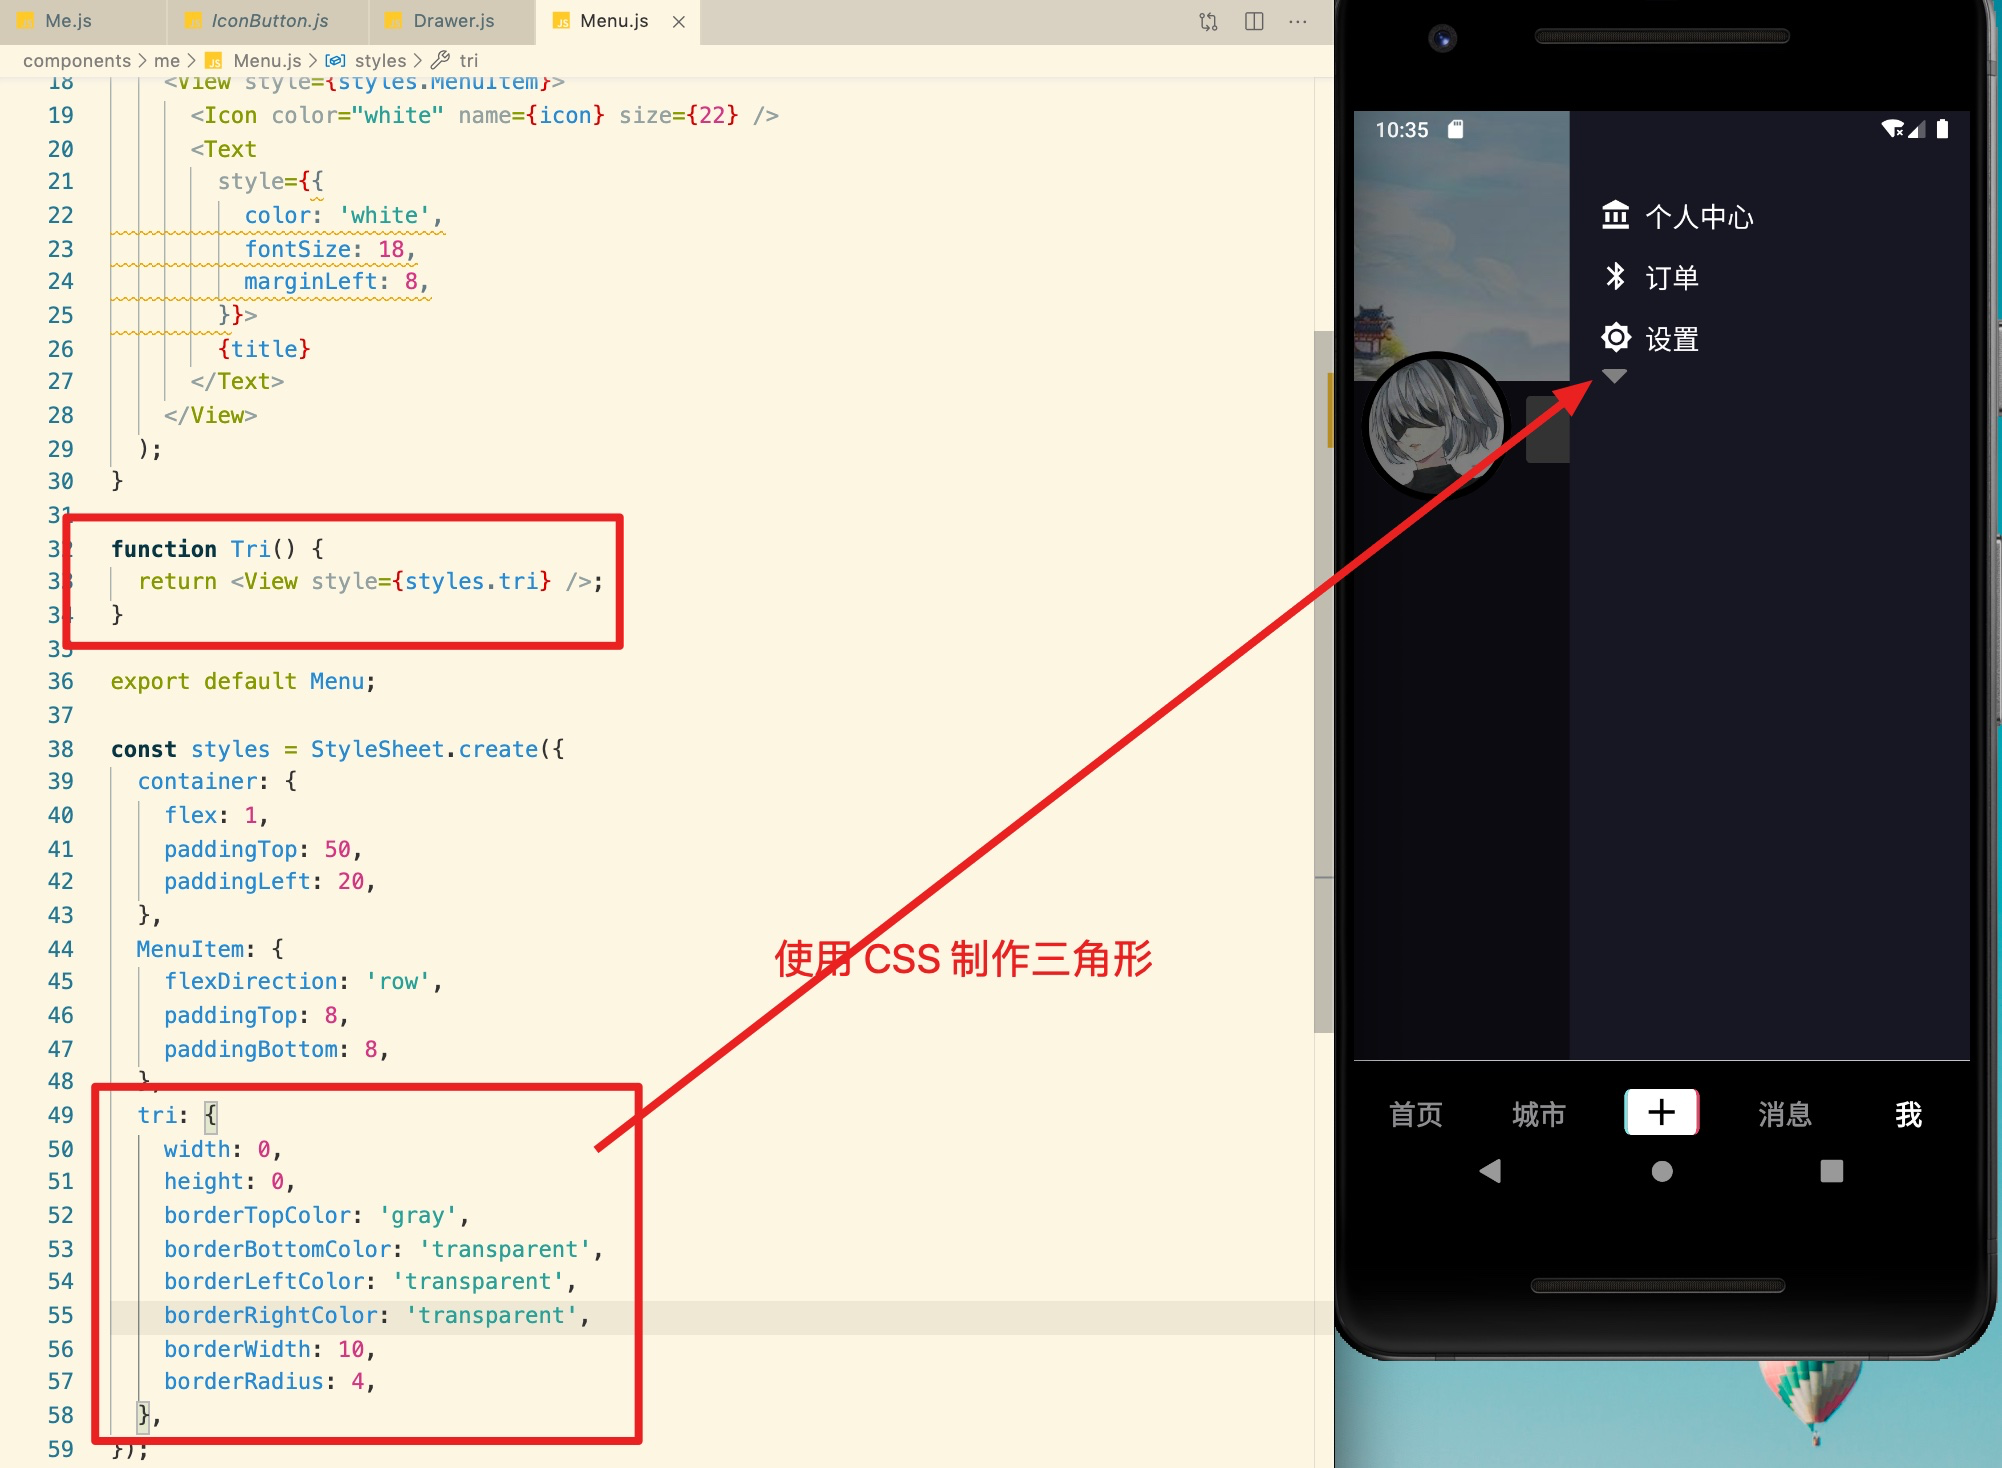The height and width of the screenshot is (1468, 2002).
Task: Click the Icon component line 19
Action: (x=484, y=116)
